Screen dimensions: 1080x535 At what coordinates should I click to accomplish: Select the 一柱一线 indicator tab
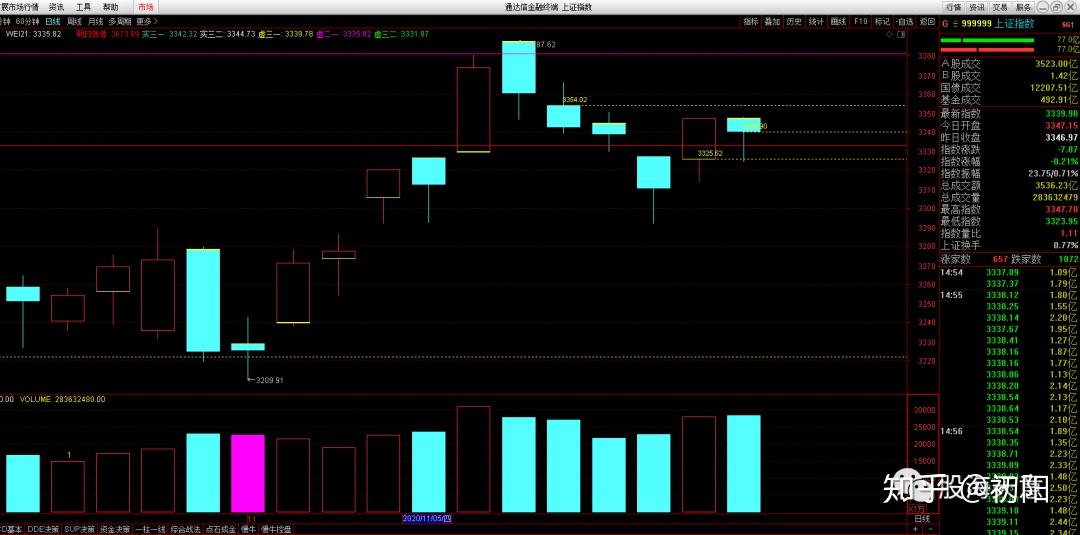click(x=150, y=529)
